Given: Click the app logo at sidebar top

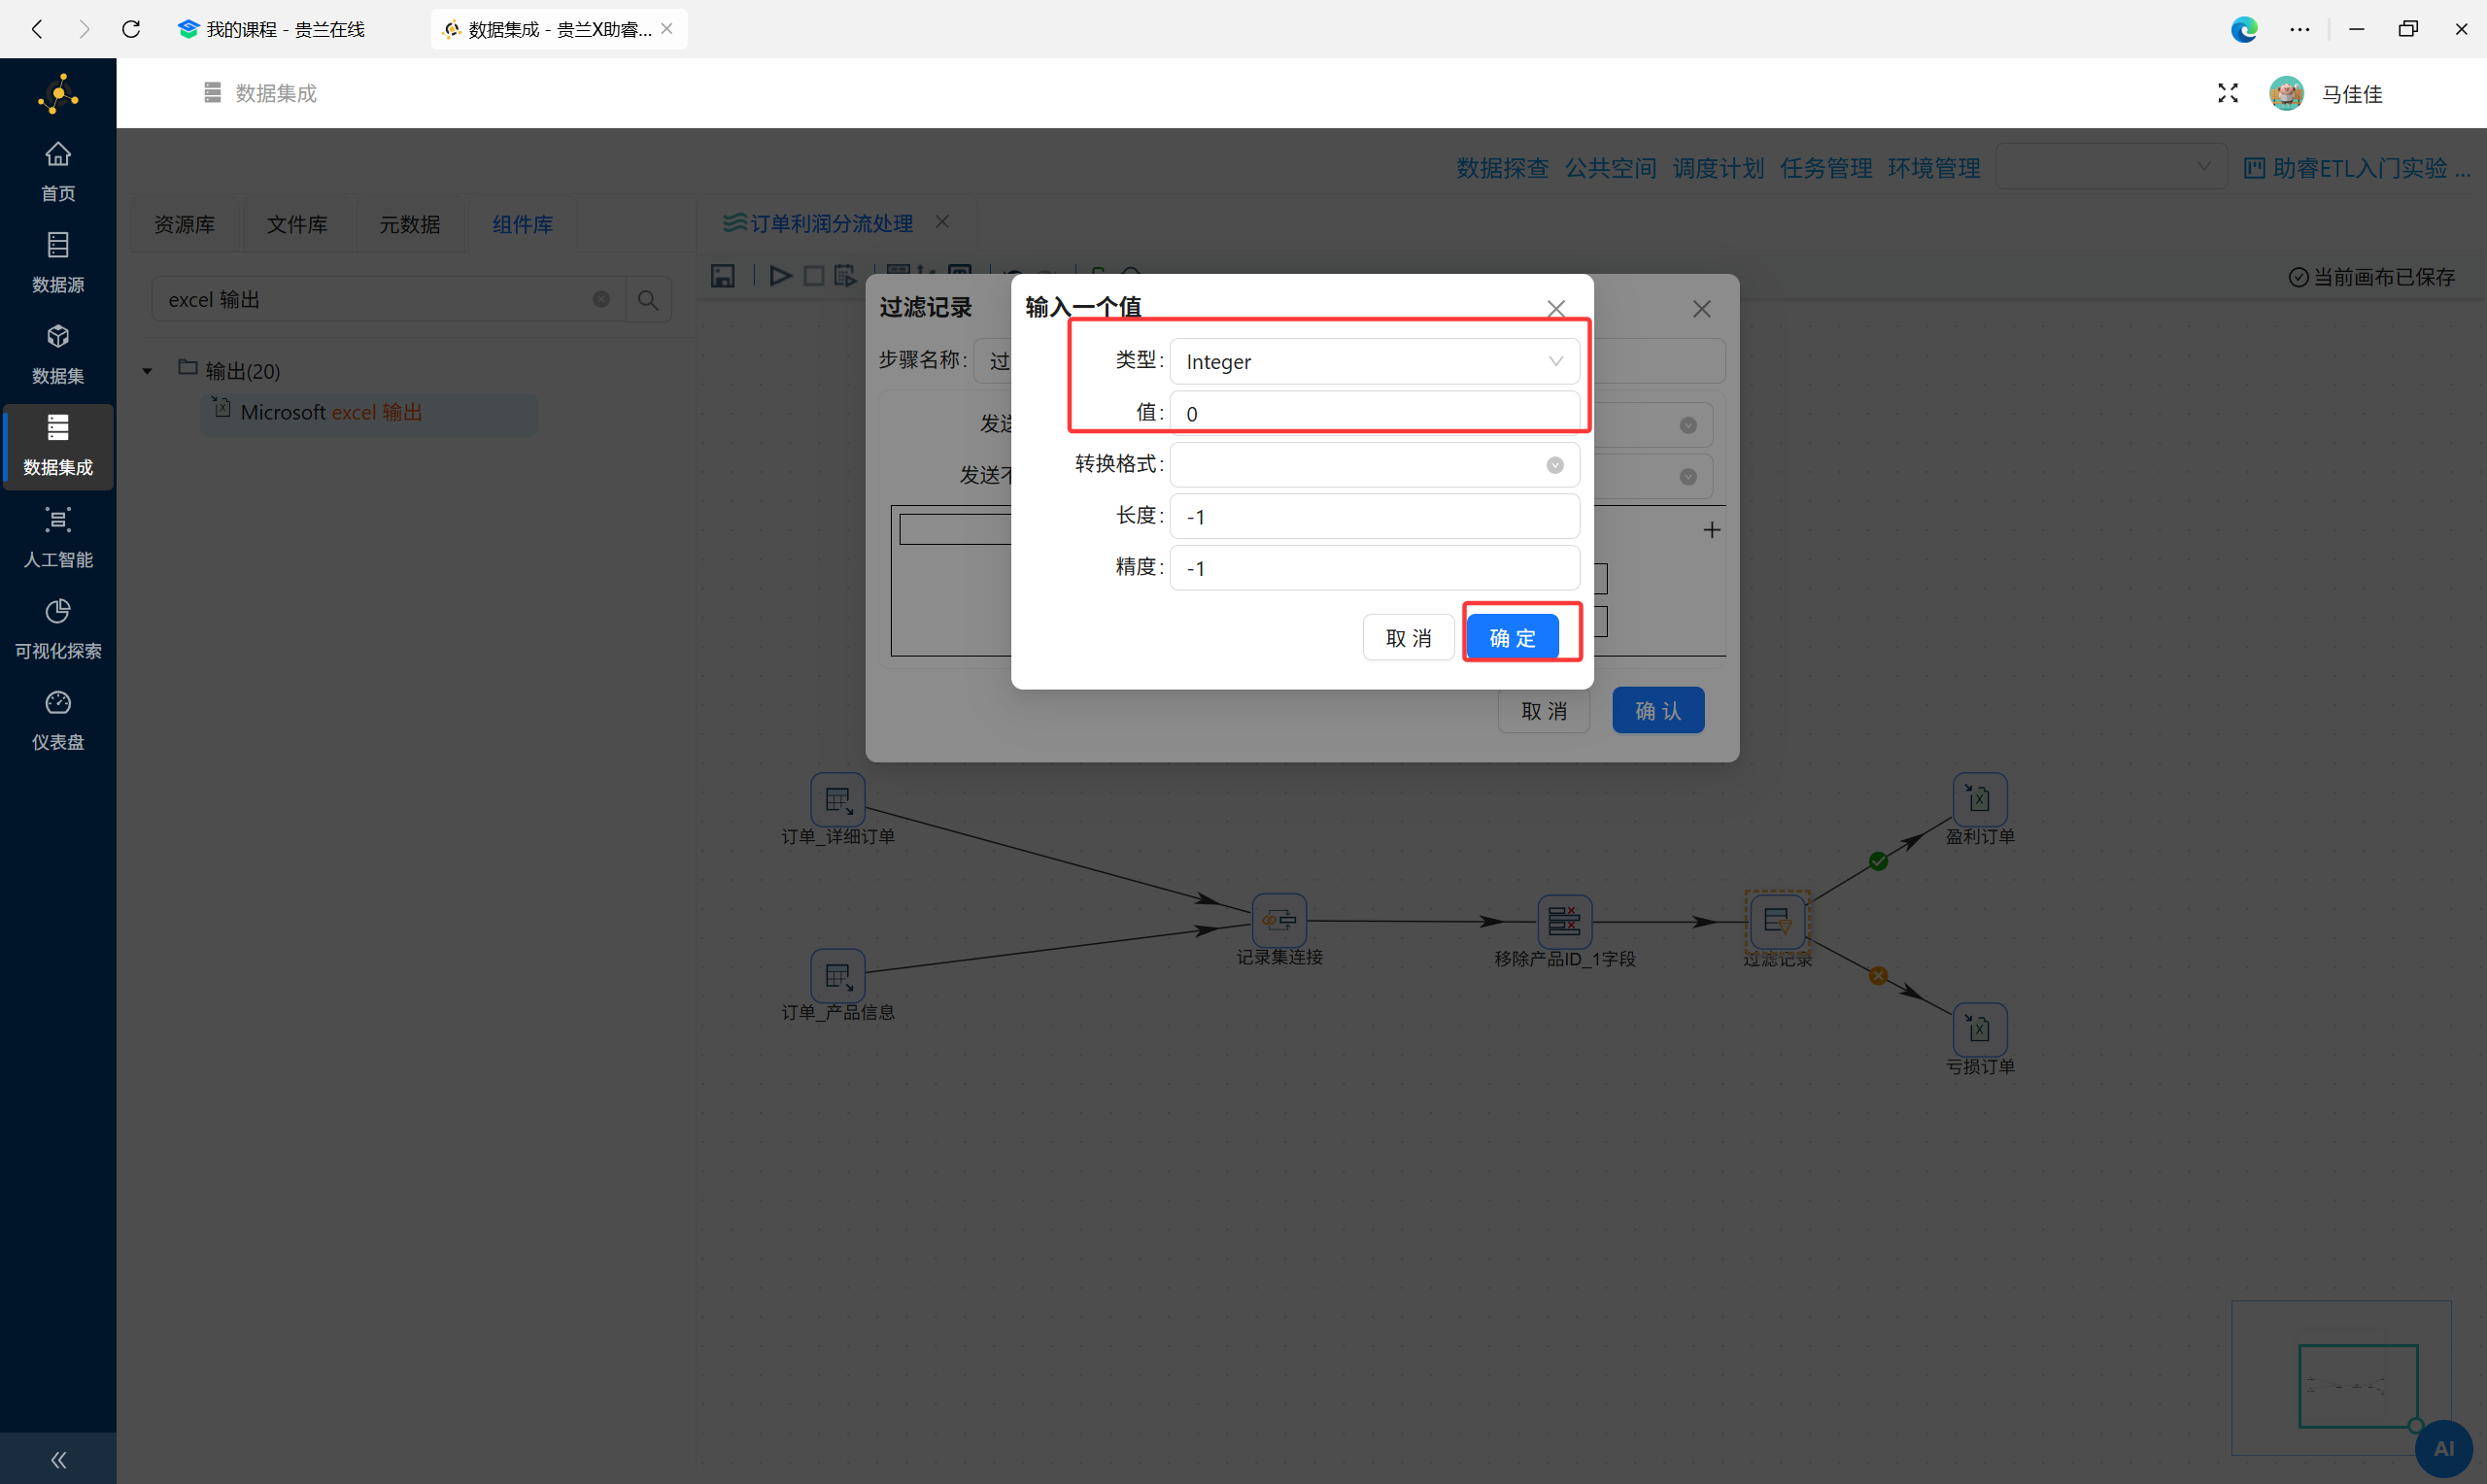Looking at the screenshot, I should (x=58, y=94).
